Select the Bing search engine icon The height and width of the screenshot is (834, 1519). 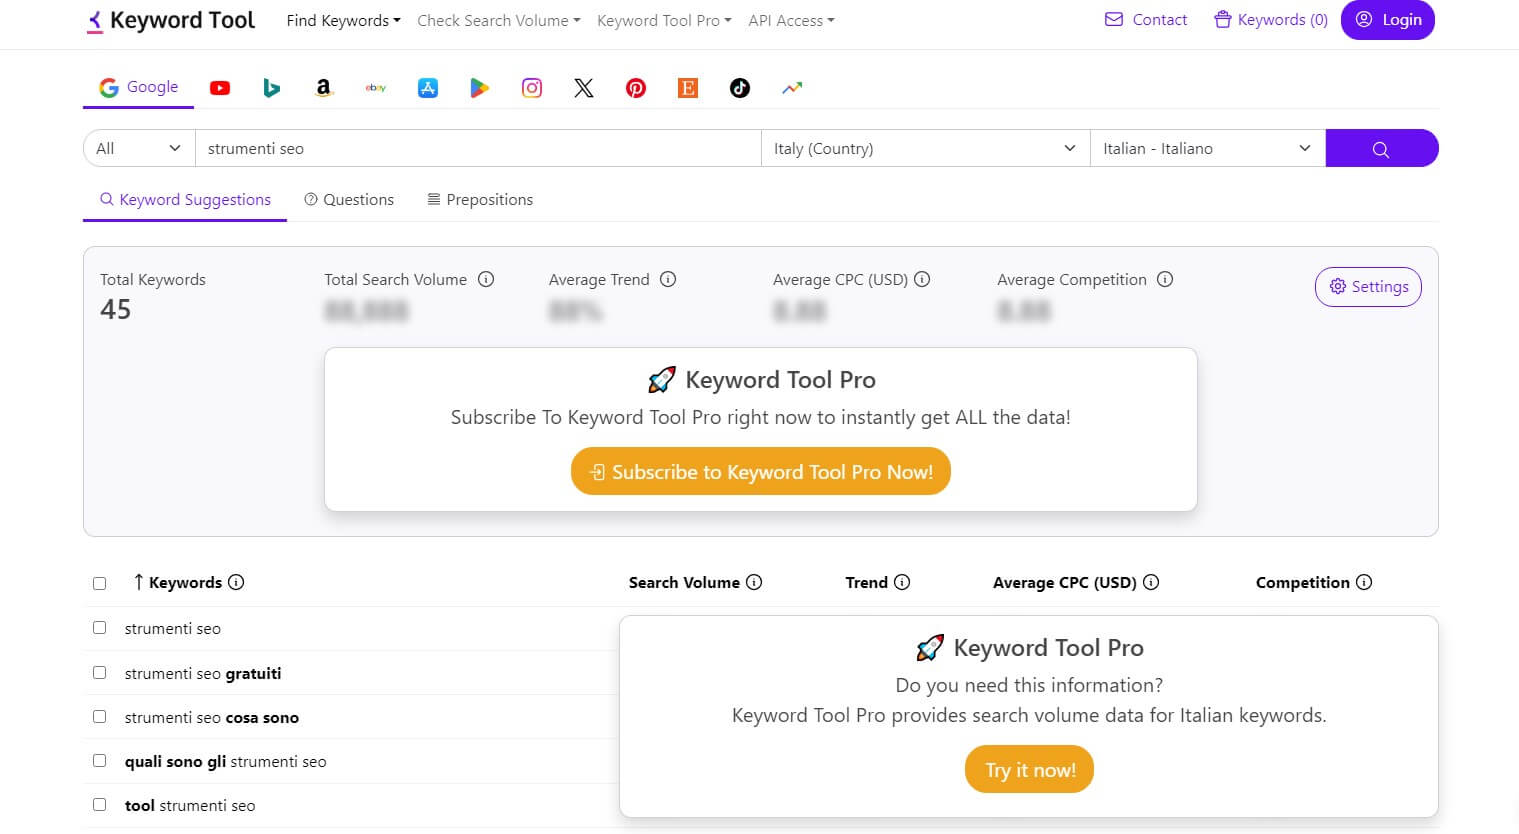click(x=271, y=88)
